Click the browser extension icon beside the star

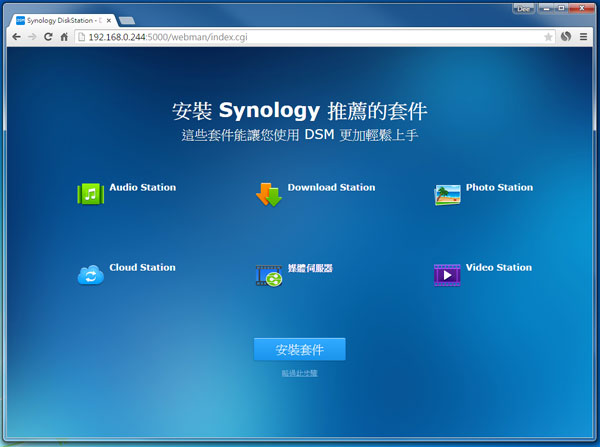(x=566, y=37)
